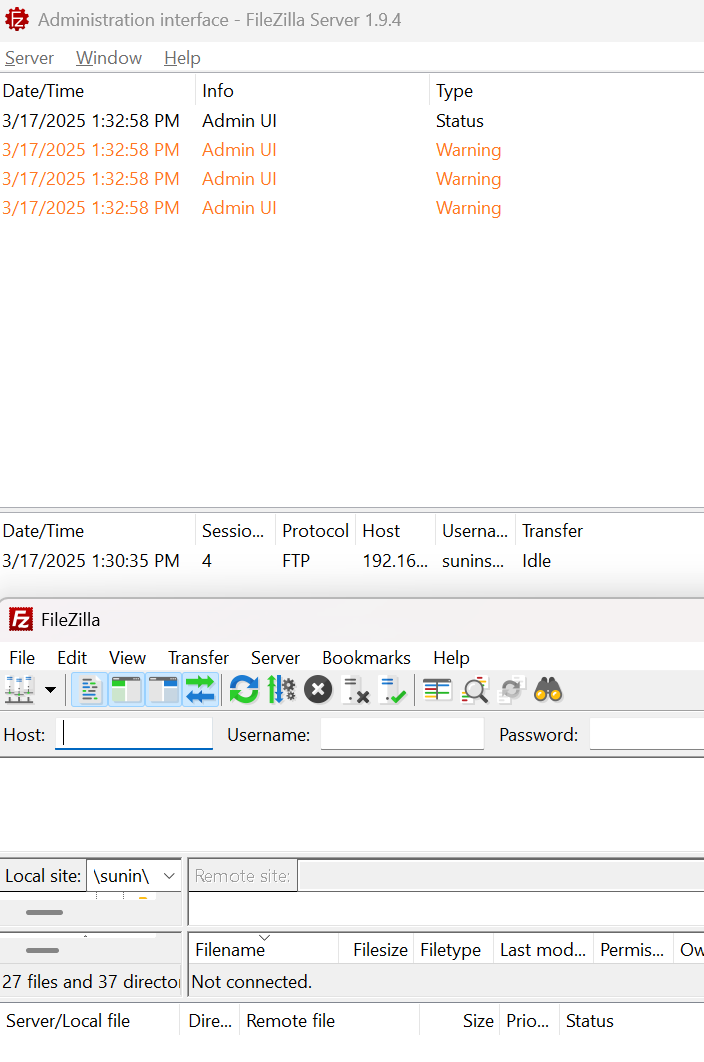Toggle transfer queue display
704x1062 pixels.
[201, 690]
